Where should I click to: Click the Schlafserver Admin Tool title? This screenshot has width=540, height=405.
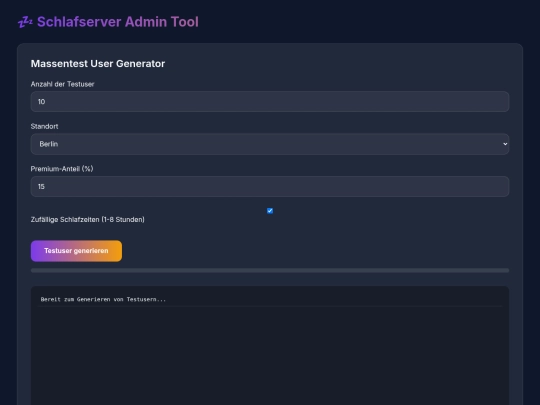click(x=118, y=22)
